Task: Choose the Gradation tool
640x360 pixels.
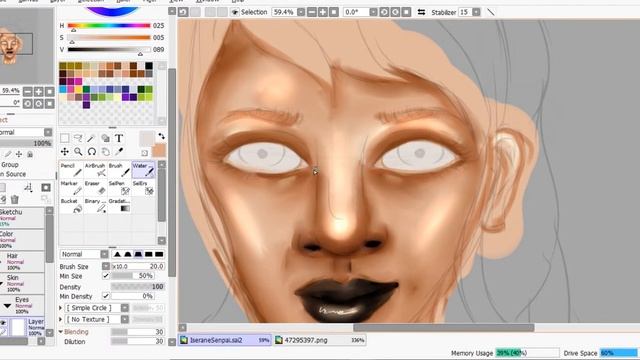Action: tap(120, 205)
